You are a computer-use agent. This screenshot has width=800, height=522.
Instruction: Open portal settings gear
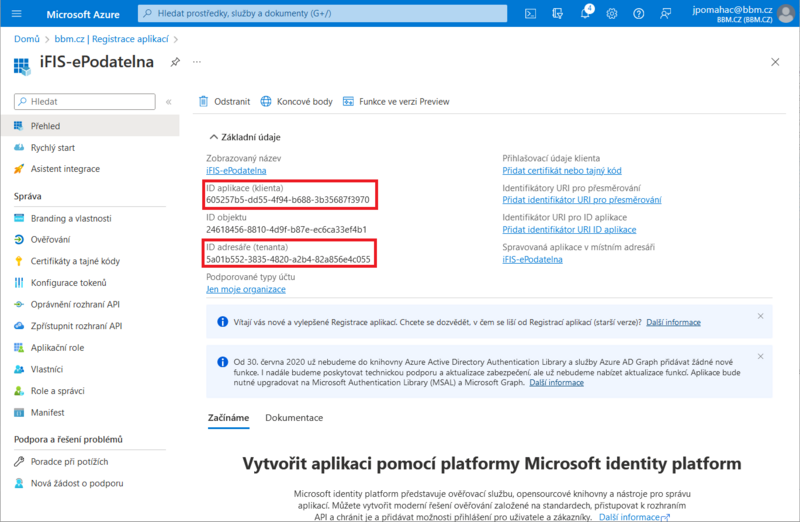coord(612,14)
